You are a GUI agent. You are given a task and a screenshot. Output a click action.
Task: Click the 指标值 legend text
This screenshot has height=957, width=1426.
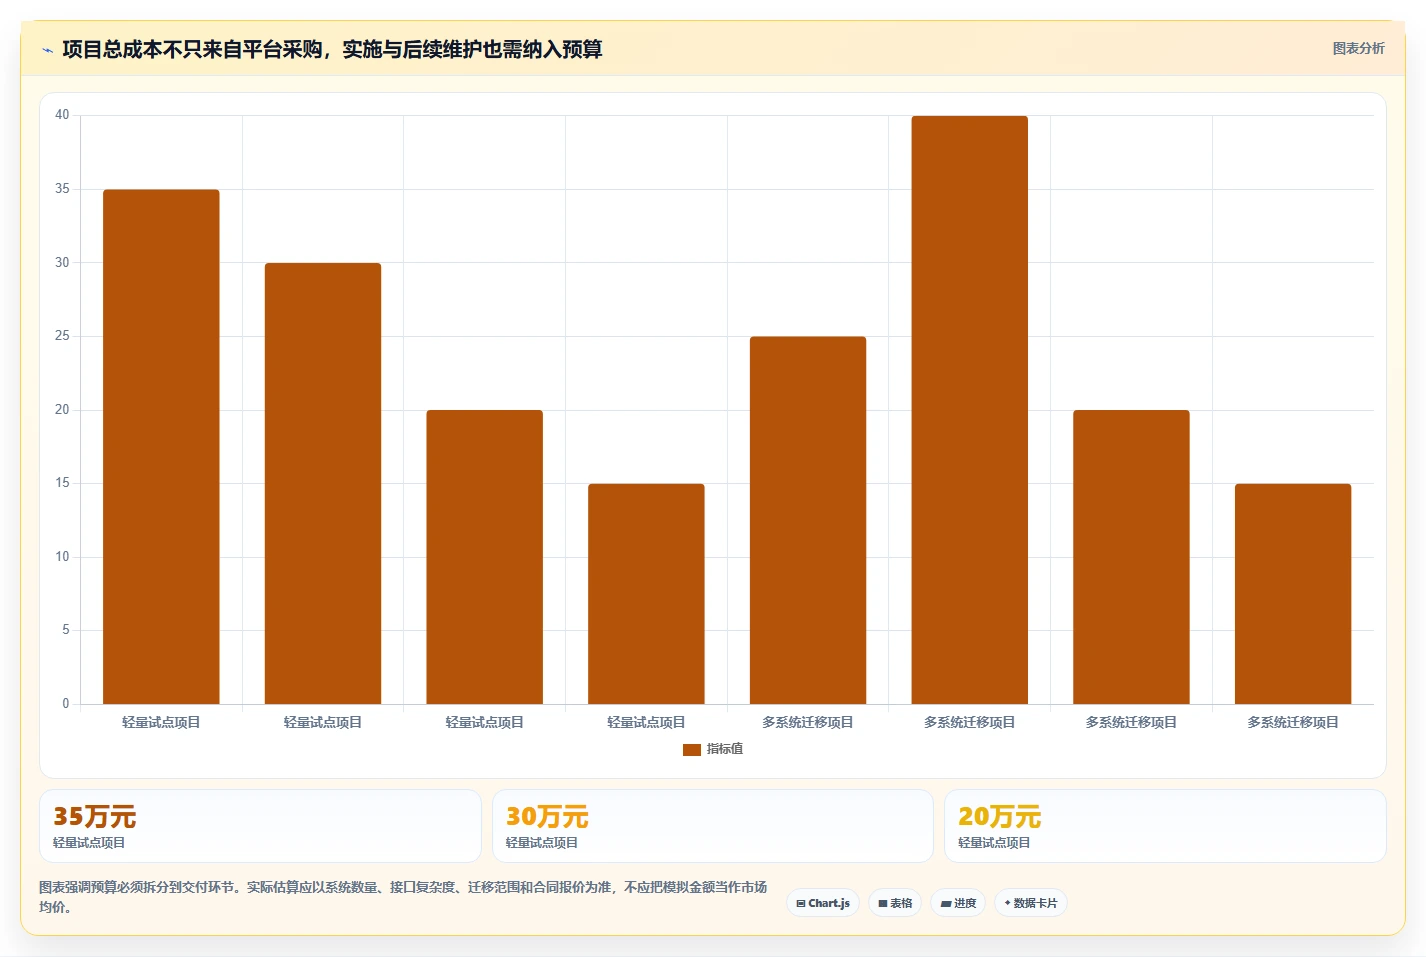[725, 749]
